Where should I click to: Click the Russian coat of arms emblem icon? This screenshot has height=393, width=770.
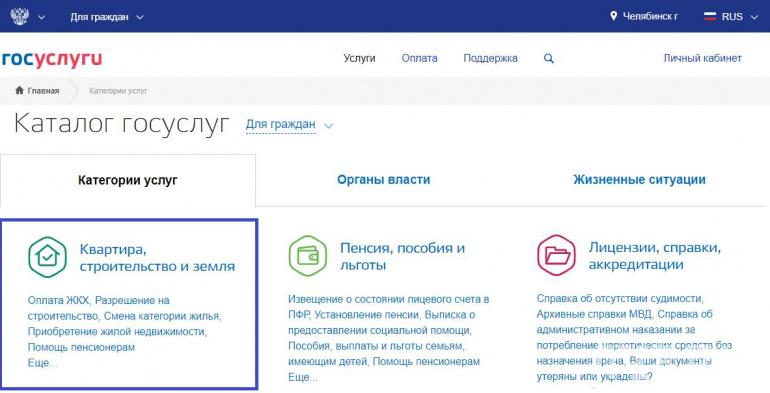click(x=20, y=16)
